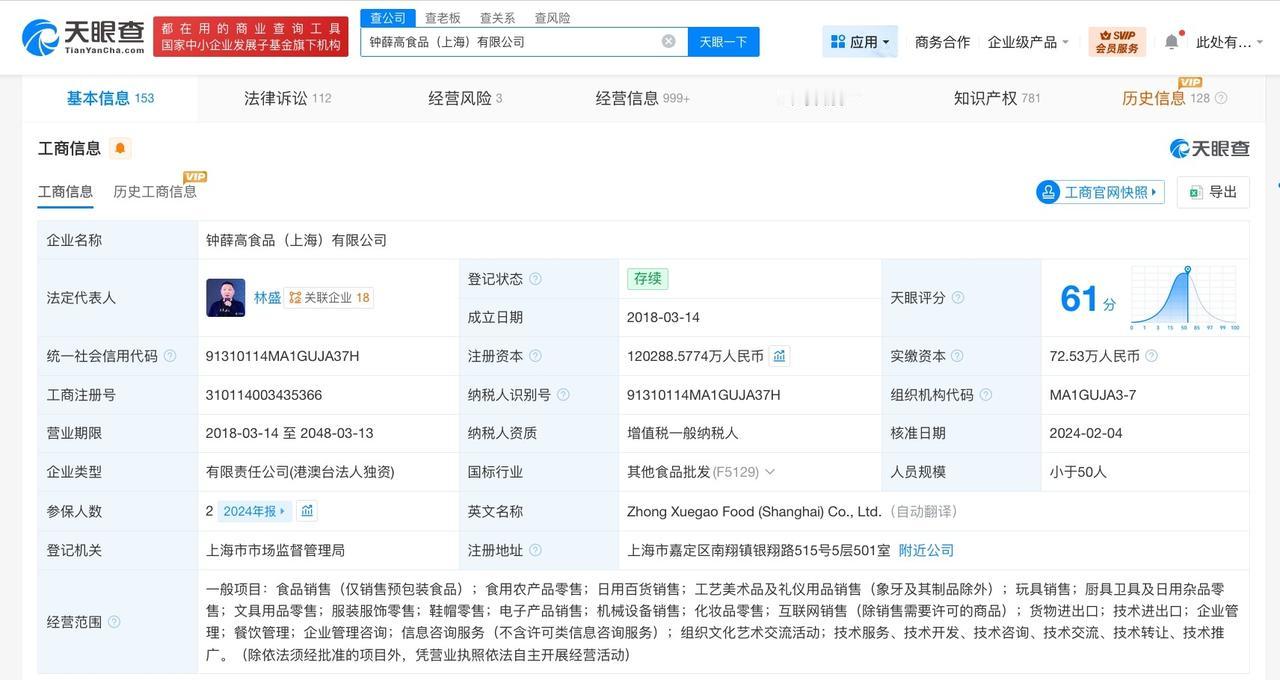Switch to 查风险 search tab

[552, 18]
